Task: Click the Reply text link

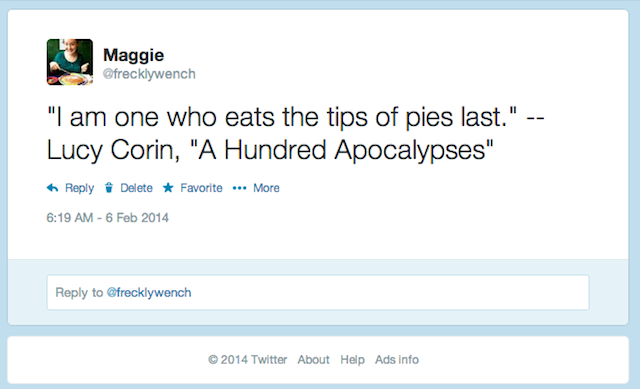Action: click(x=80, y=188)
